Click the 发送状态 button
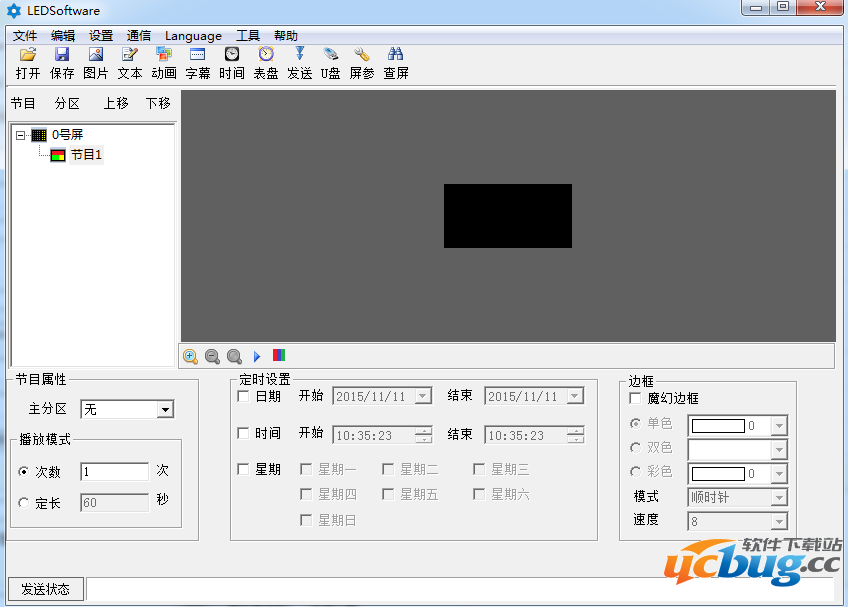The height and width of the screenshot is (607, 848). (45, 589)
